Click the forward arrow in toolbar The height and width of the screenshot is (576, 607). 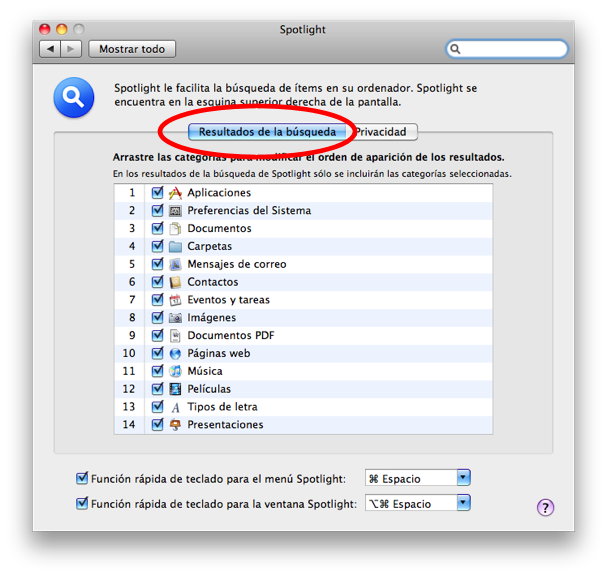71,49
